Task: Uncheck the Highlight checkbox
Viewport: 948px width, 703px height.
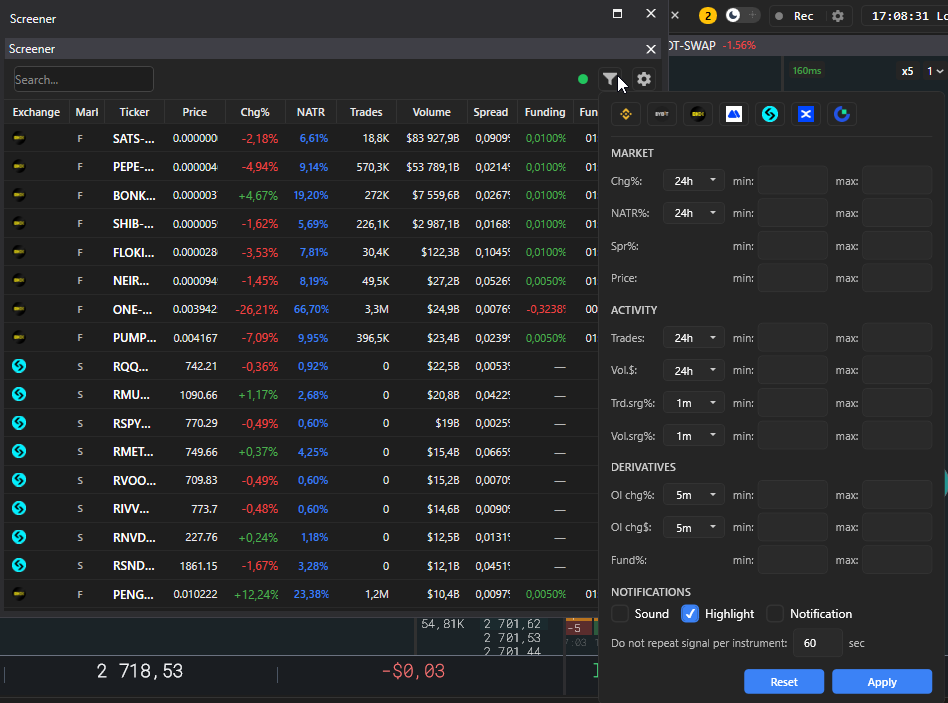Action: coord(690,614)
